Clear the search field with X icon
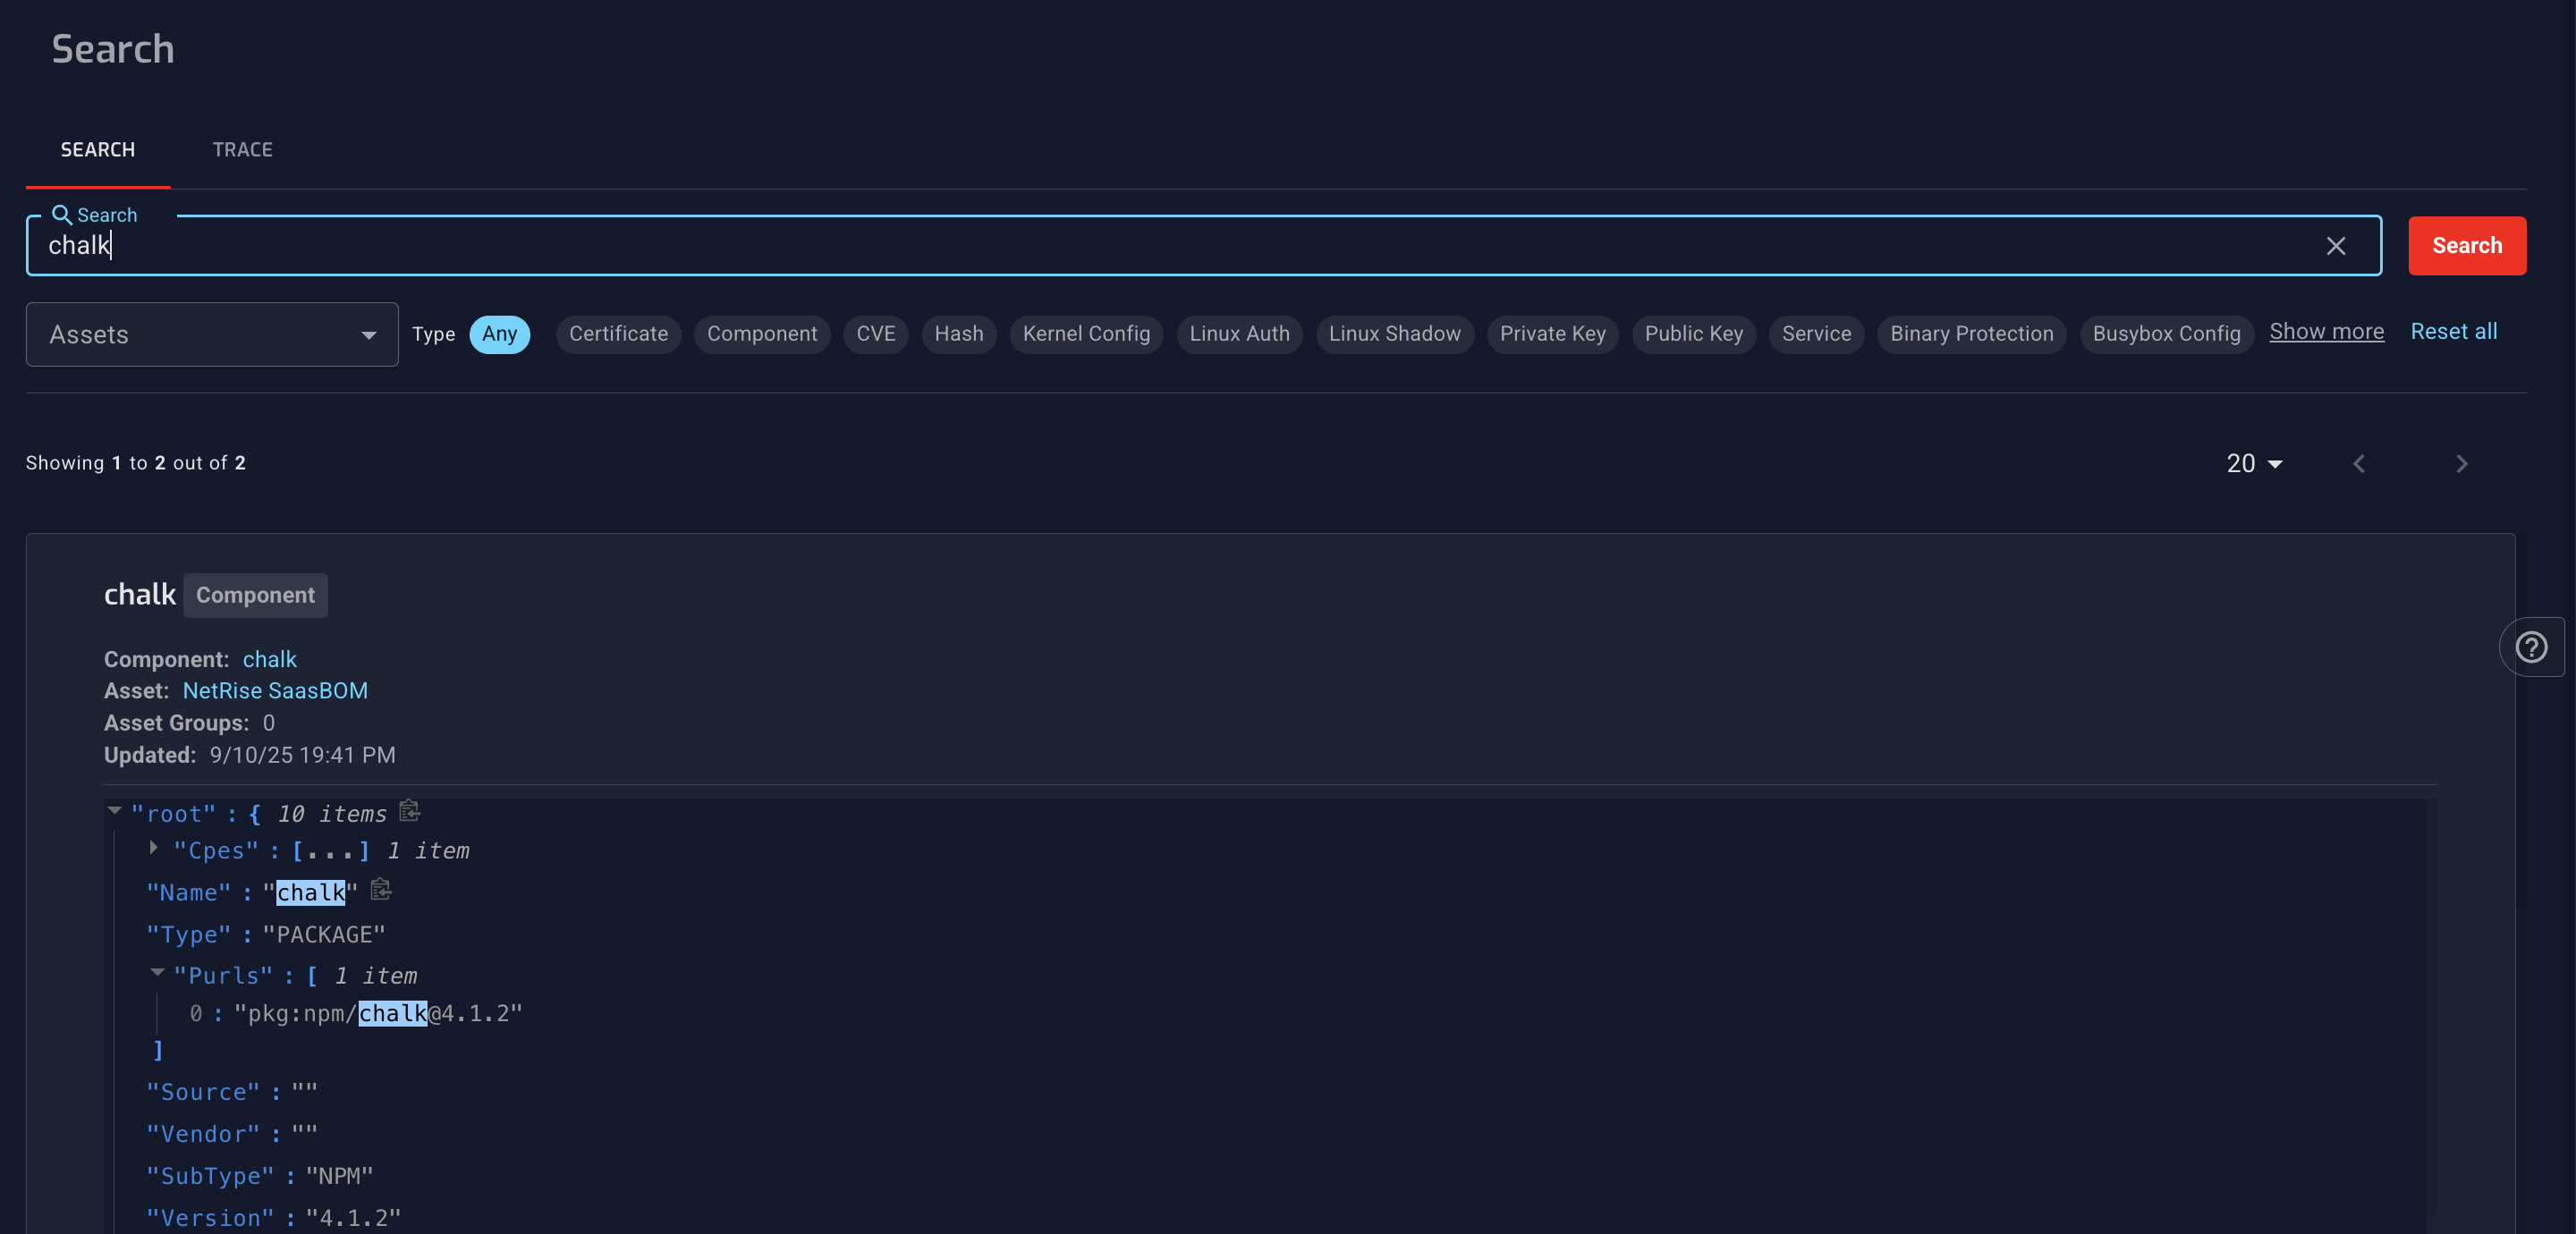The image size is (2576, 1234). click(2335, 246)
